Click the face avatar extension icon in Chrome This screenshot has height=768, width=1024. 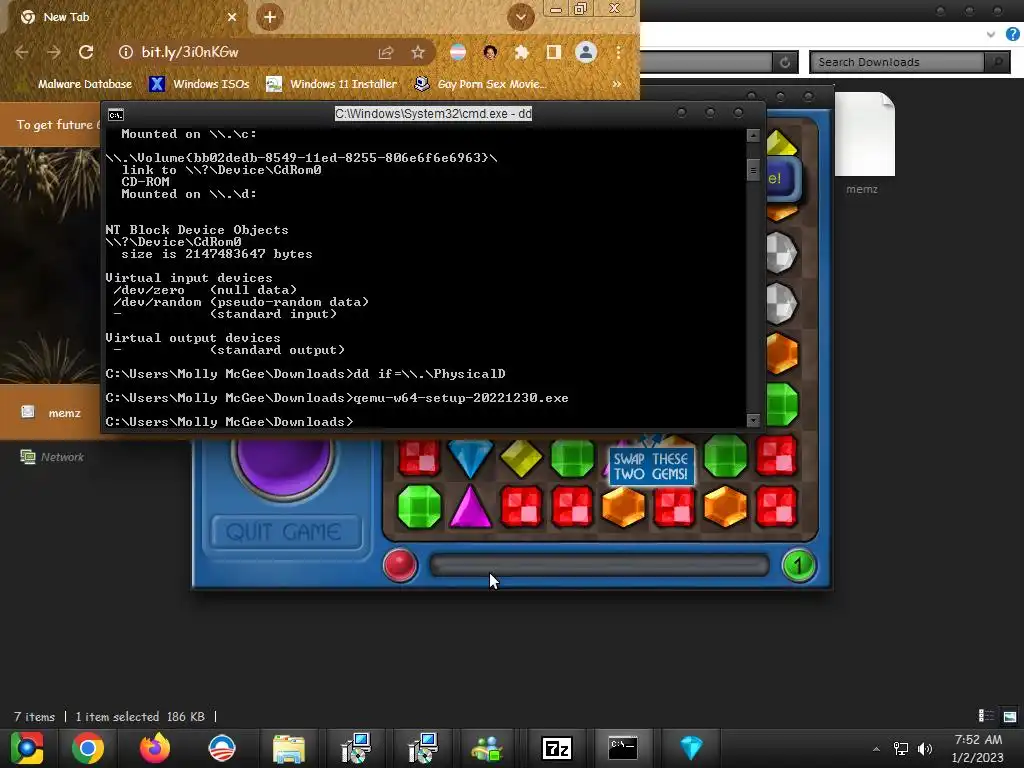[x=490, y=52]
